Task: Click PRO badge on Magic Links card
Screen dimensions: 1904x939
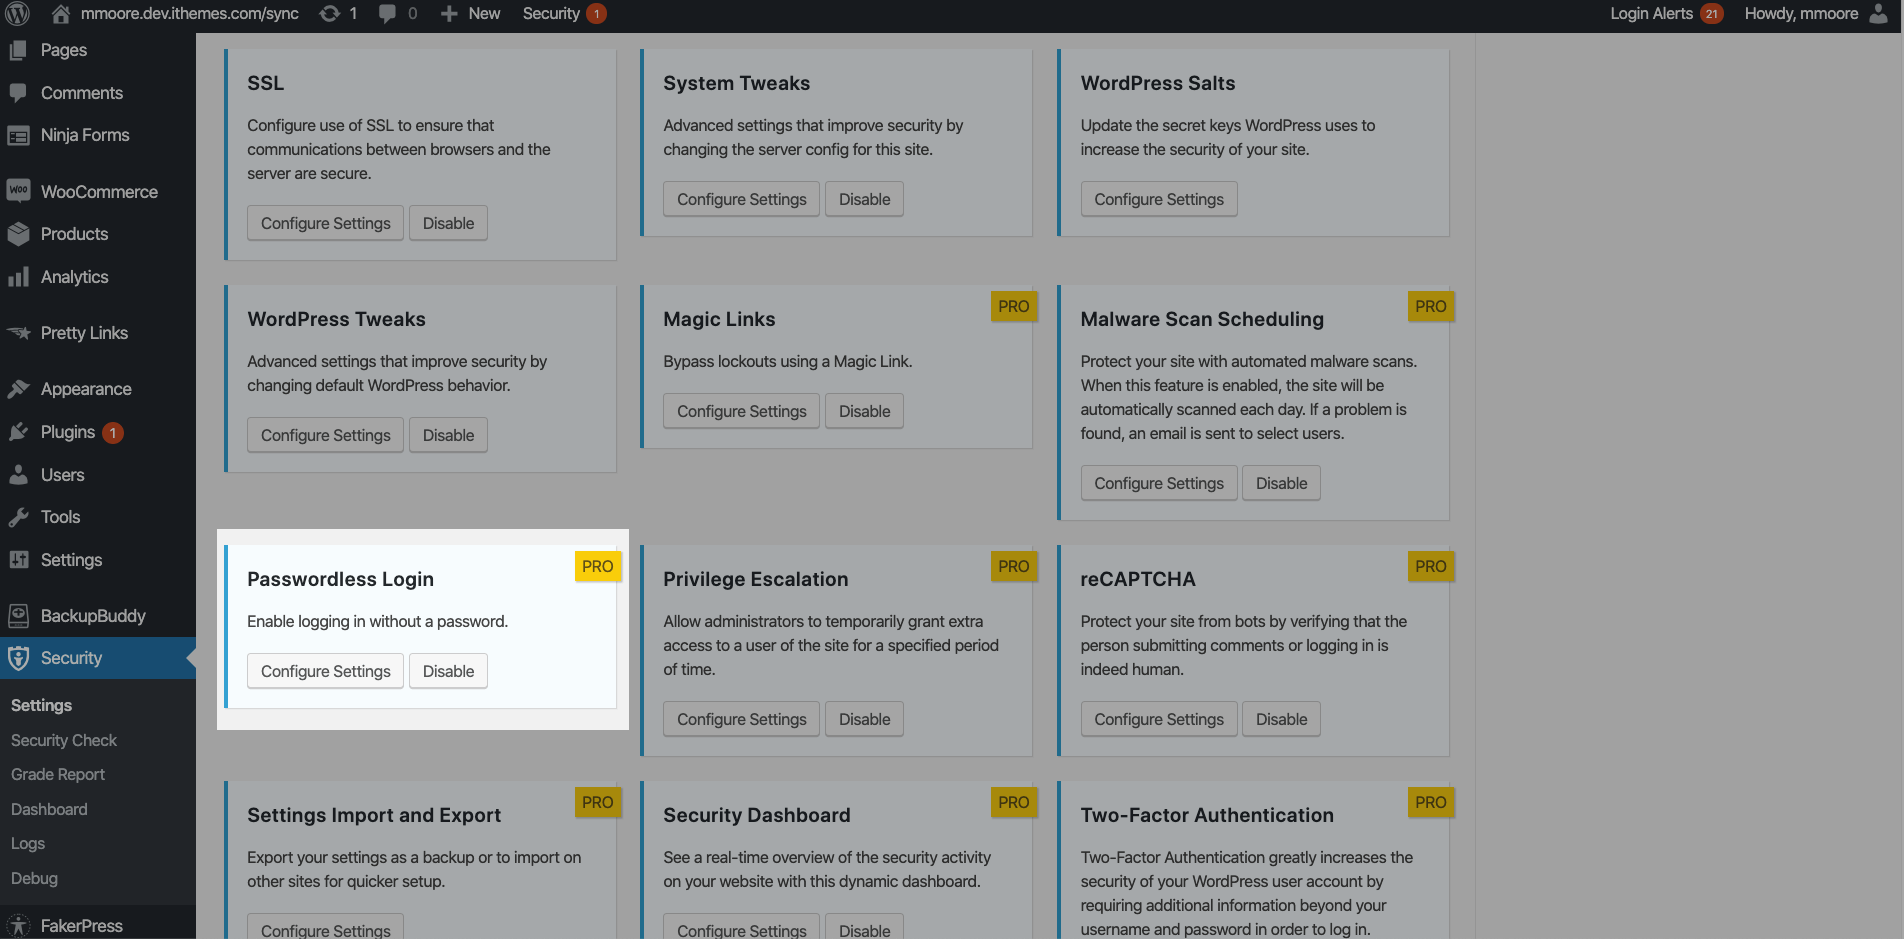Action: 1013,307
